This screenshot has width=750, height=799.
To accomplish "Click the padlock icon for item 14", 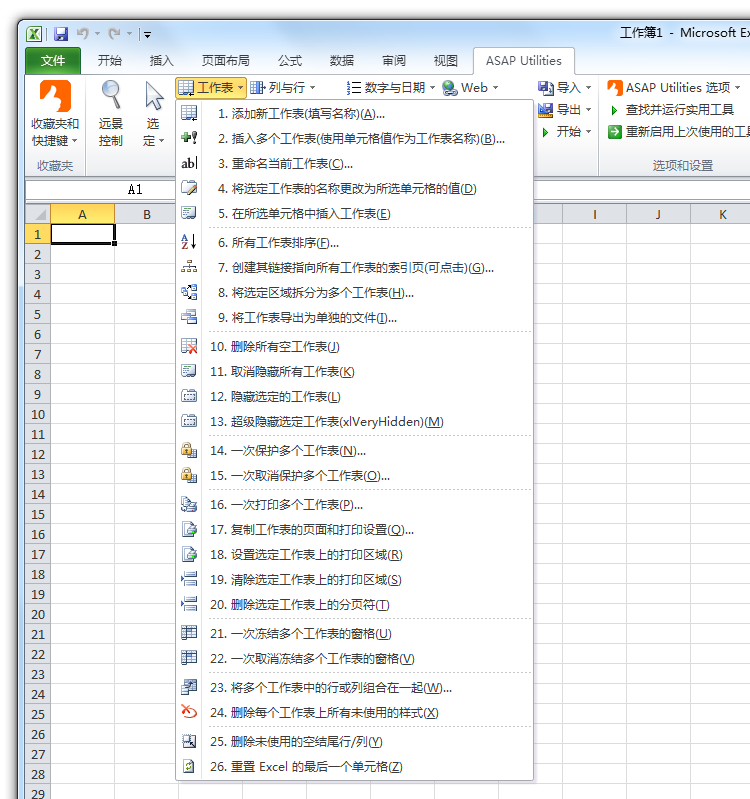I will tap(189, 450).
